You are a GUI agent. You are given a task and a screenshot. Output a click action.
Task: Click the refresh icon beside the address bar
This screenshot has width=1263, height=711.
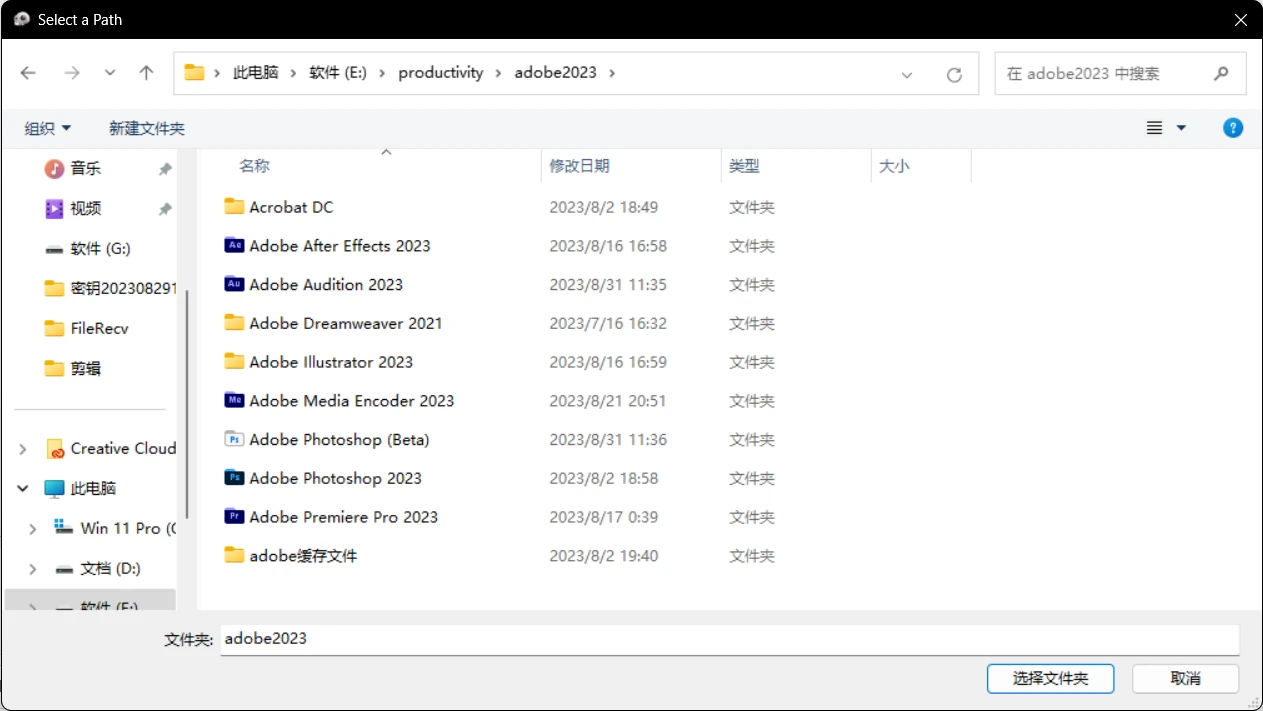click(954, 74)
